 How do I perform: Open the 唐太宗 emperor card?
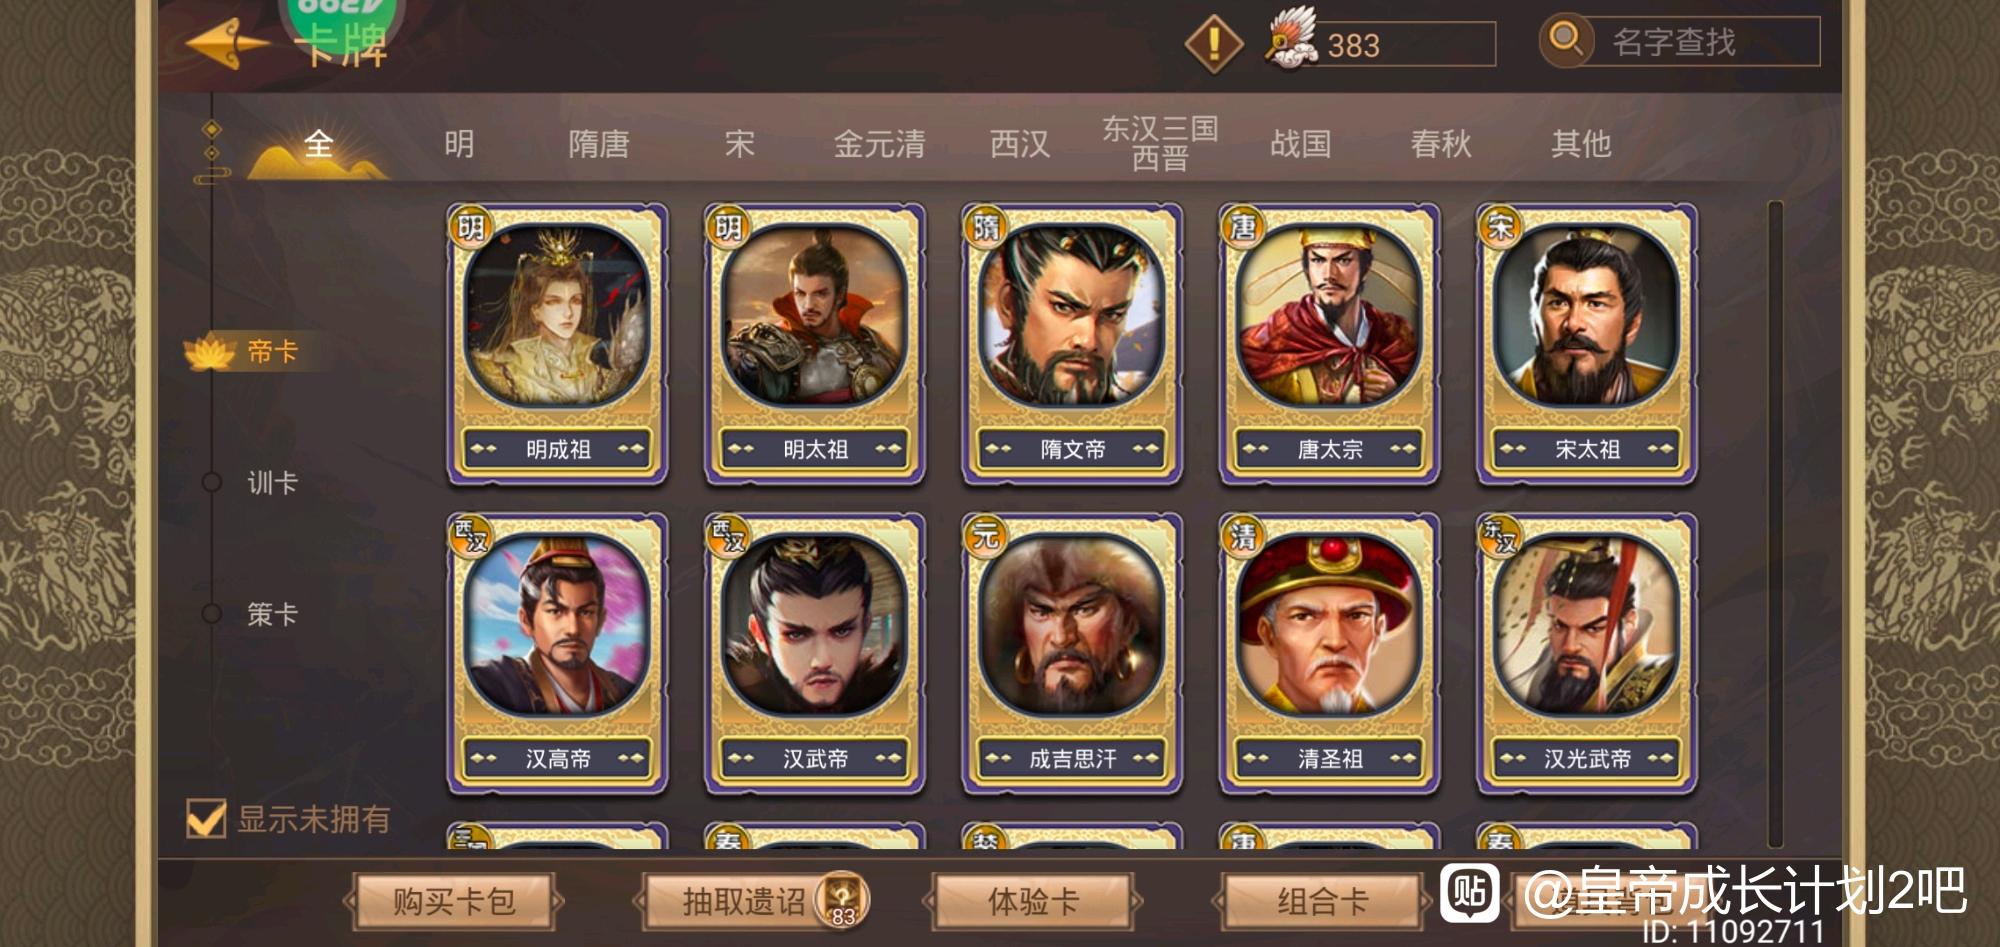pos(1329,344)
